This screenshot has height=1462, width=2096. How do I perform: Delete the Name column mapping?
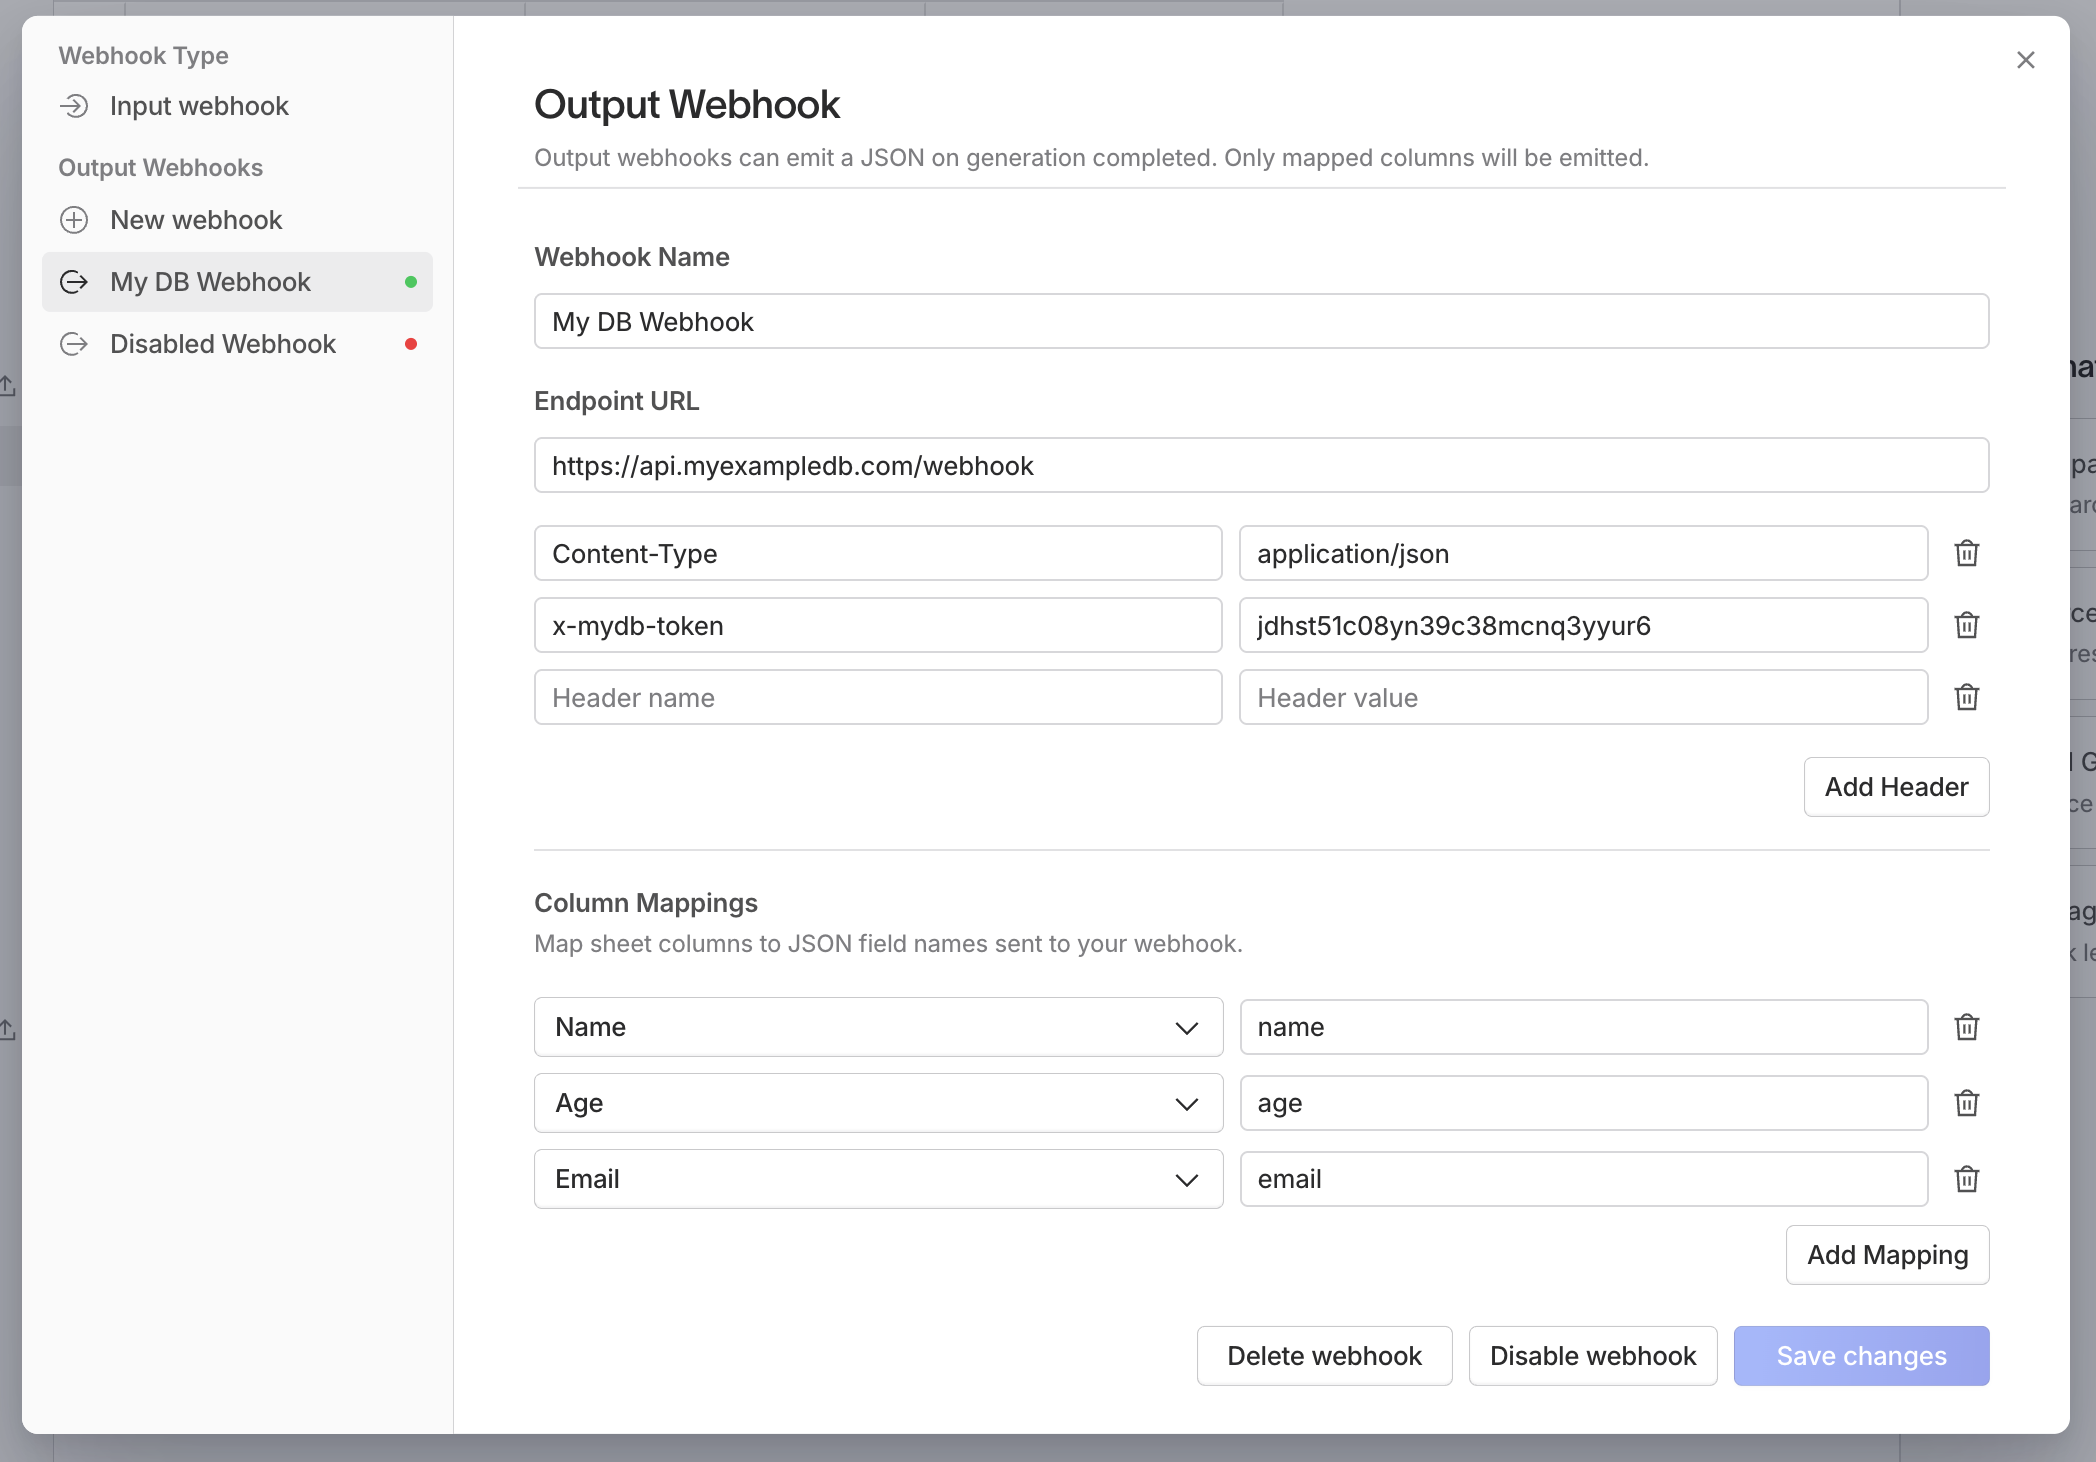[1966, 1027]
